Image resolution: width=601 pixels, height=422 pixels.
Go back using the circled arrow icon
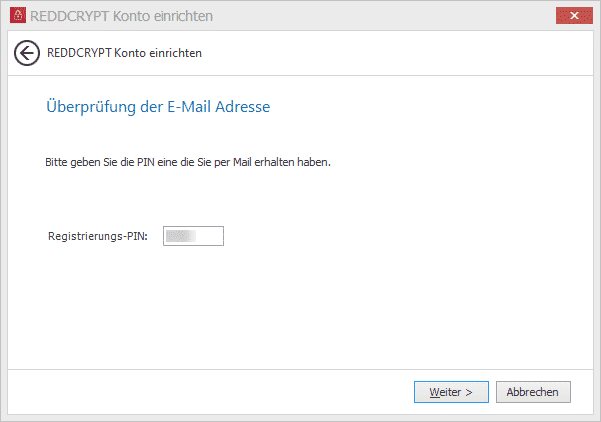[27, 53]
